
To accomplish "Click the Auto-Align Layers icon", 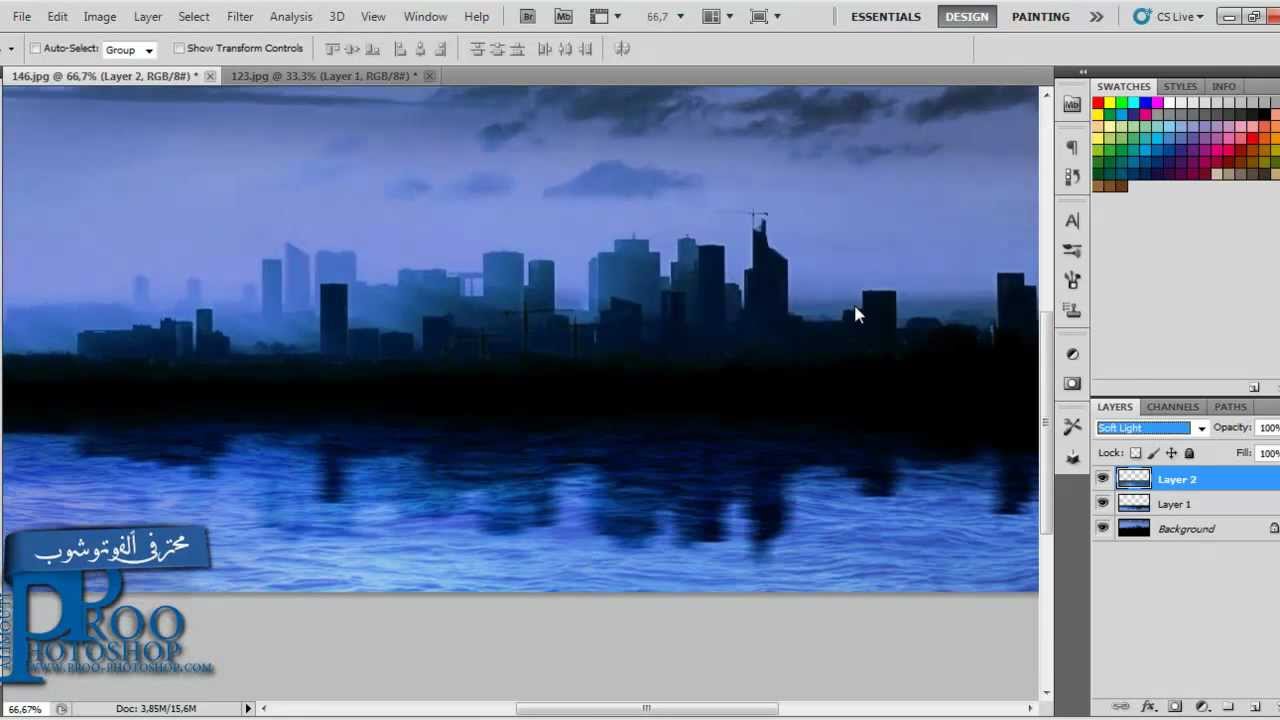I will pos(622,49).
